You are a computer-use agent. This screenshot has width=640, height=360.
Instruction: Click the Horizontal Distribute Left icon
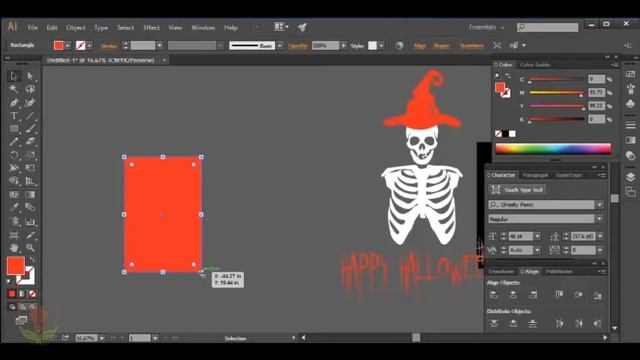pos(559,323)
